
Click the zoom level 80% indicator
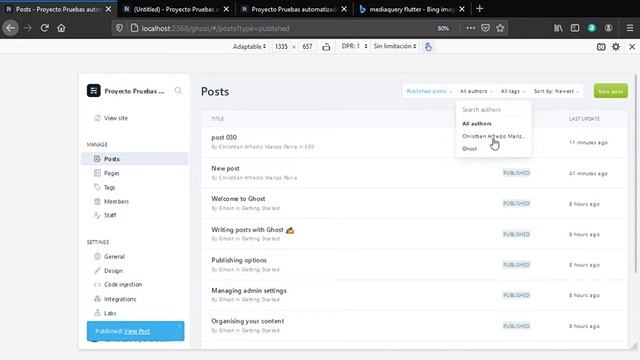[443, 29]
